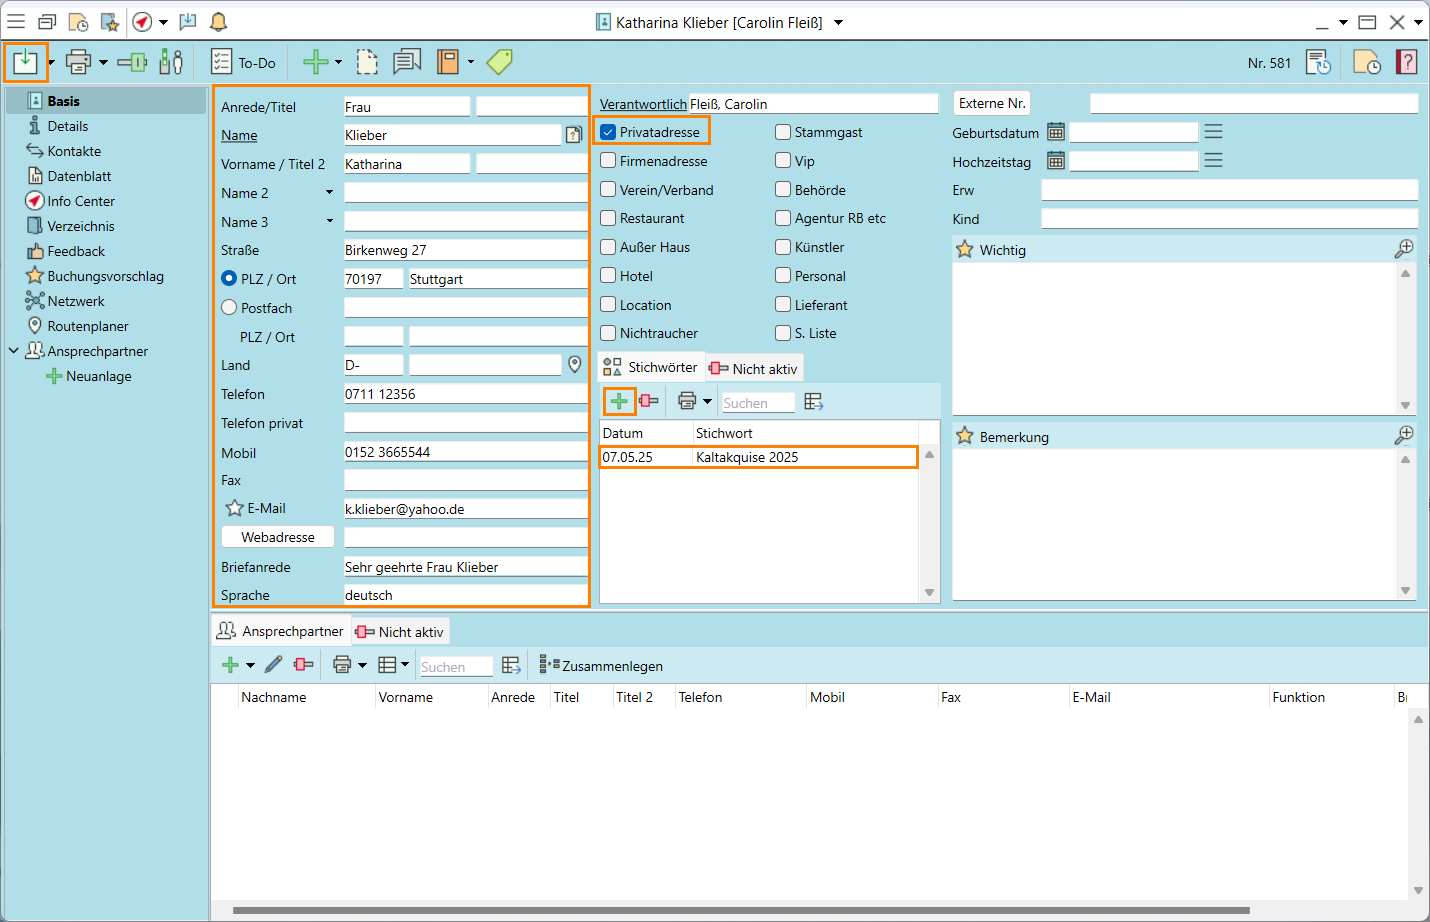Screen dimensions: 1430x922
Task: Click the map pin icon next to Land
Action: click(x=575, y=365)
